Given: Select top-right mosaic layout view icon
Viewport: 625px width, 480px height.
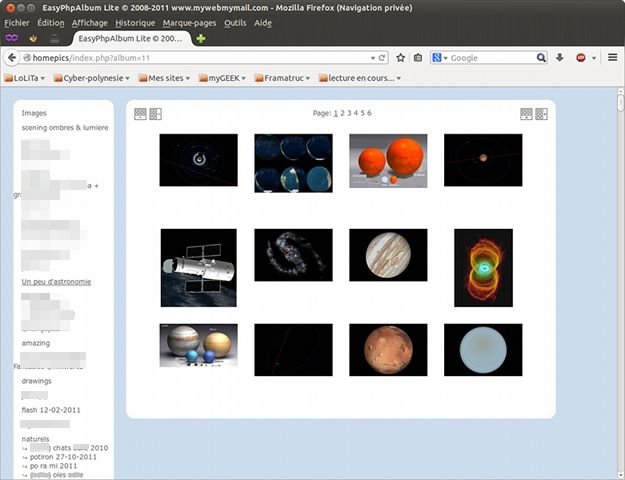Looking at the screenshot, I should tap(541, 114).
